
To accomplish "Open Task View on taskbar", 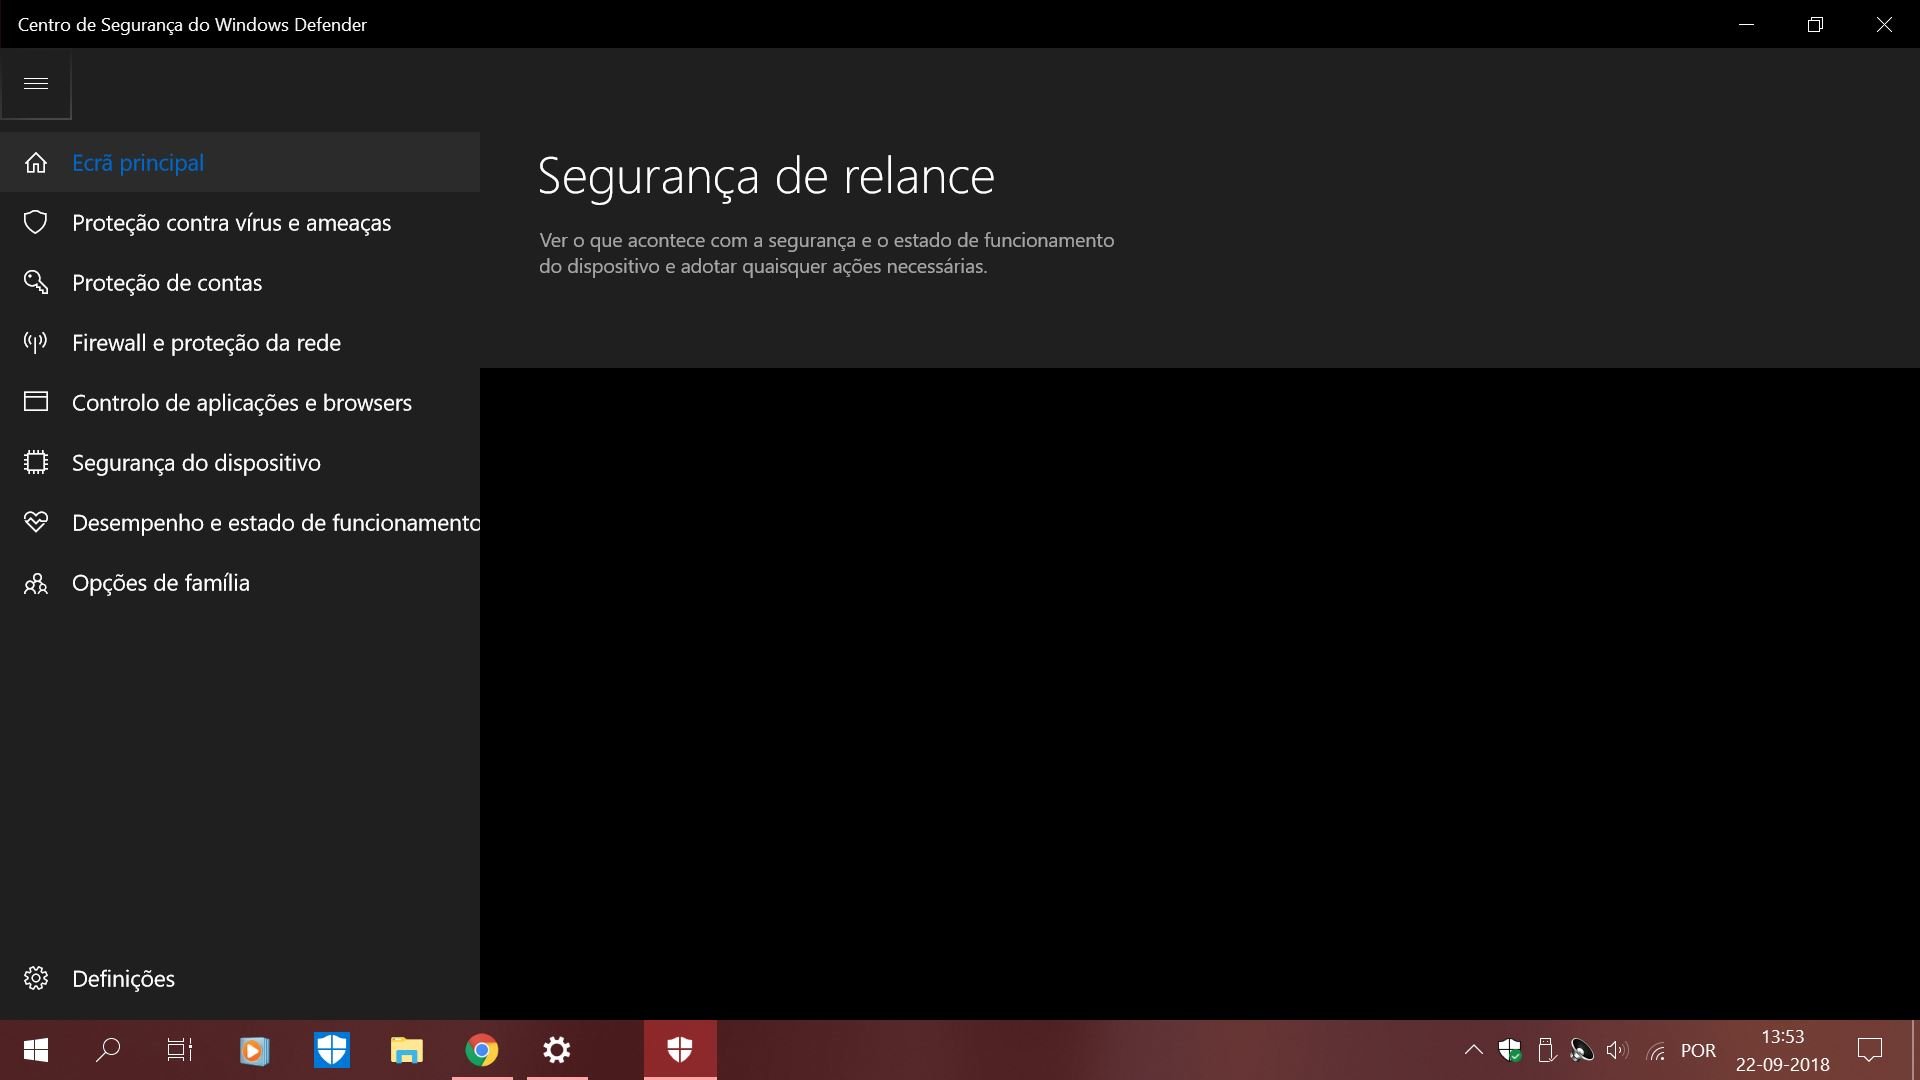I will (x=180, y=1050).
